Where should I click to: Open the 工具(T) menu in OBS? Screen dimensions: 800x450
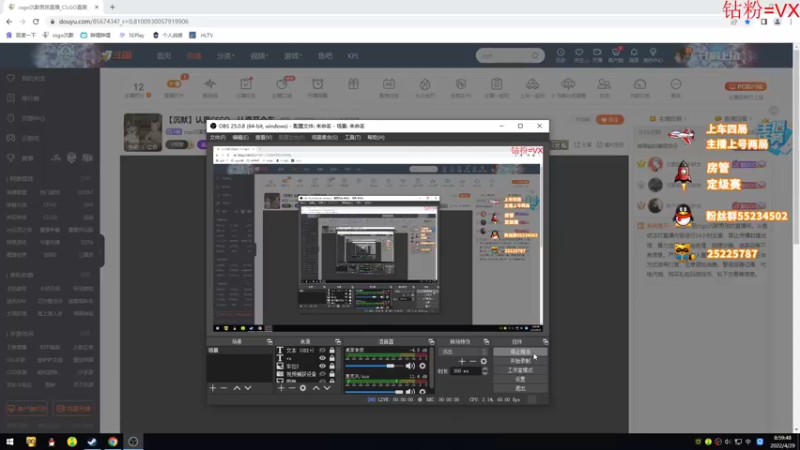[352, 137]
